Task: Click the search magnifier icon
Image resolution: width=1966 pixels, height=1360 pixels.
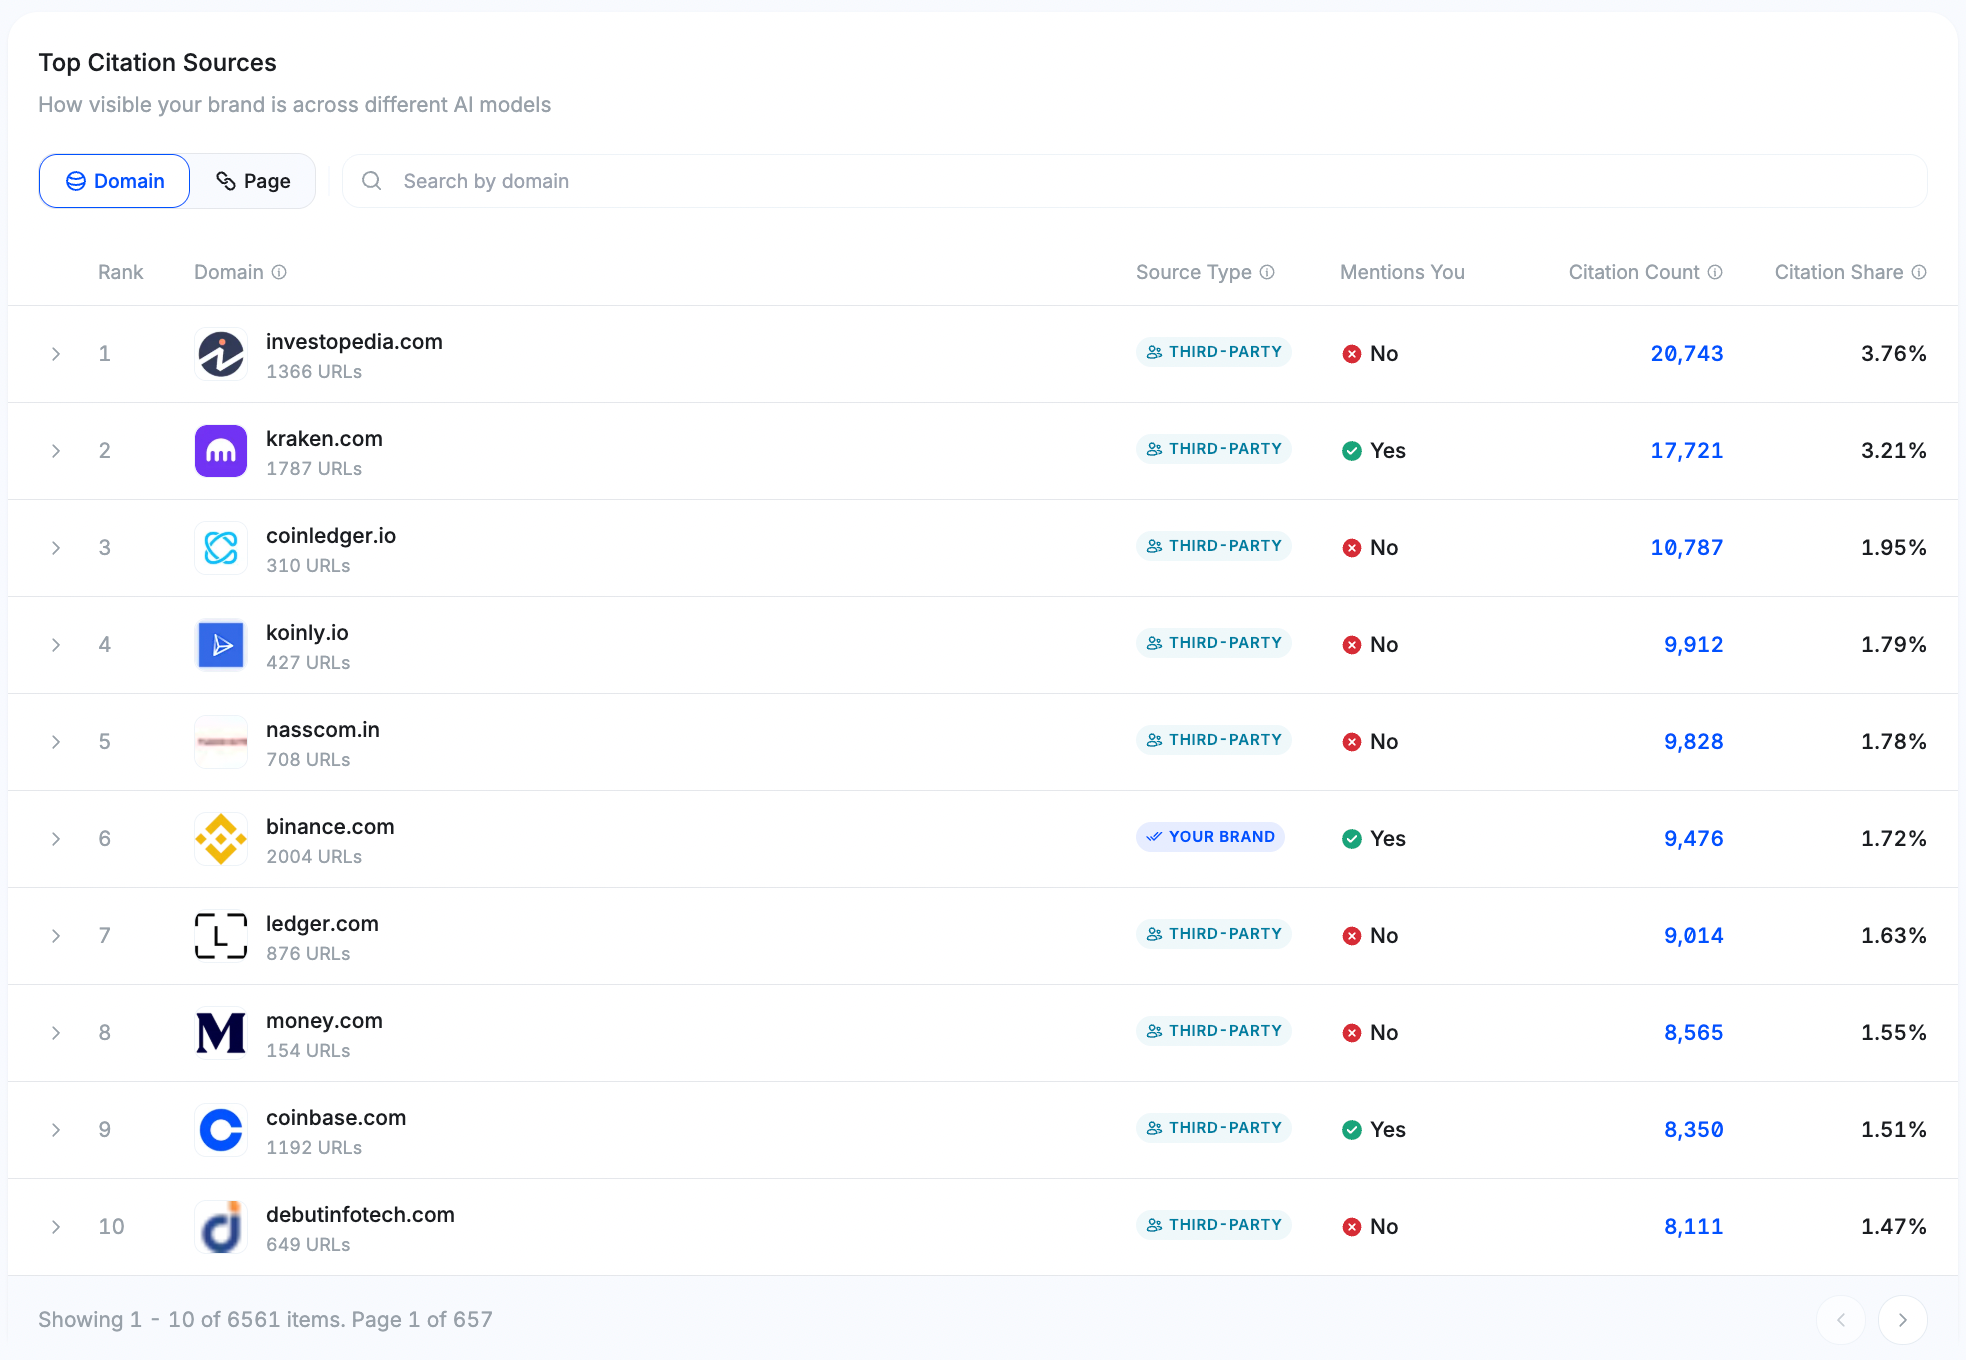Action: (x=371, y=181)
